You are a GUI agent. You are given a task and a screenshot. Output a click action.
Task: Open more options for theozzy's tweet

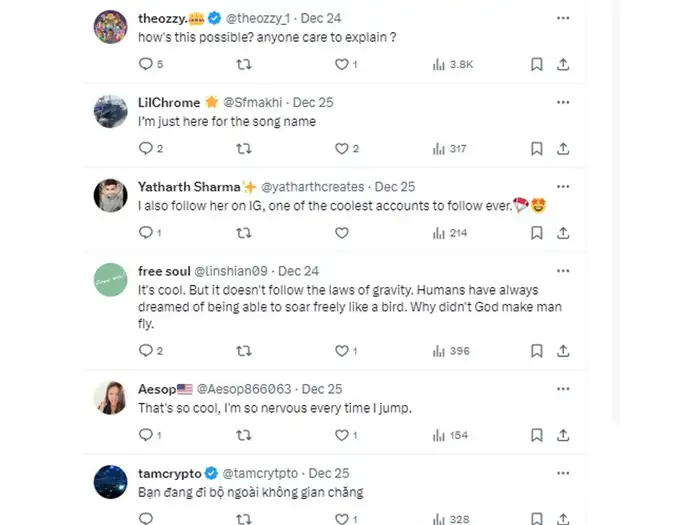pos(563,18)
